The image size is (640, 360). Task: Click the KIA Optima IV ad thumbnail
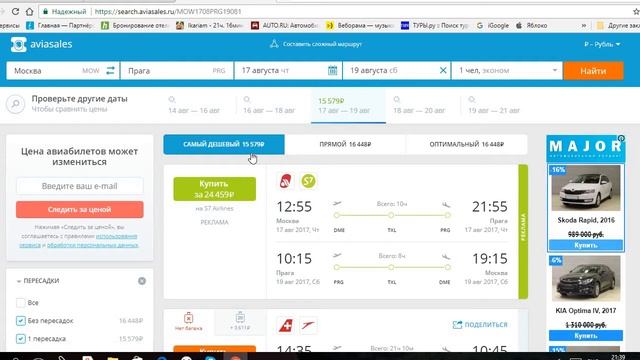click(x=586, y=279)
